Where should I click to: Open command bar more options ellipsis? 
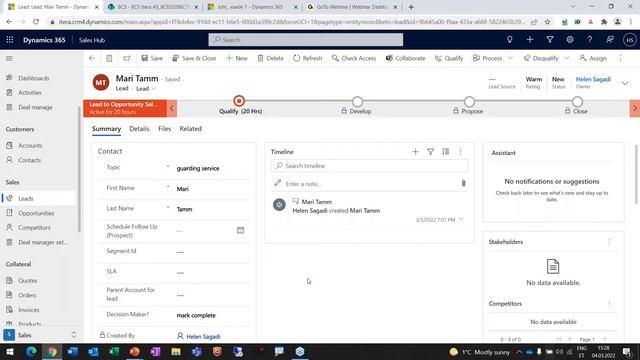(620, 58)
